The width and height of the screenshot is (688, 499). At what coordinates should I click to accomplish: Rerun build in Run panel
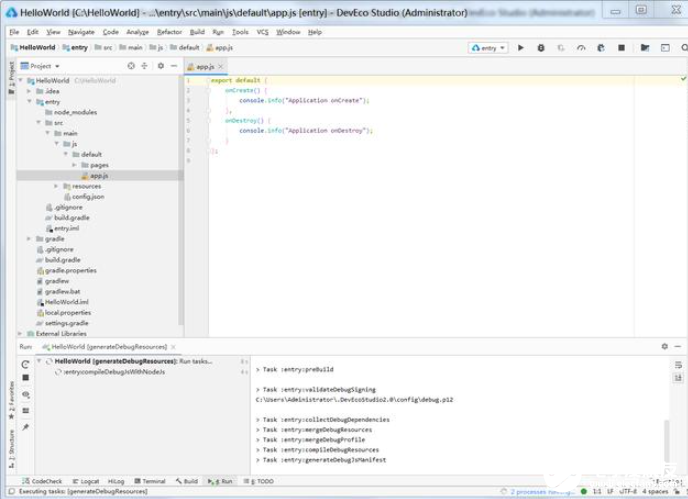25,364
